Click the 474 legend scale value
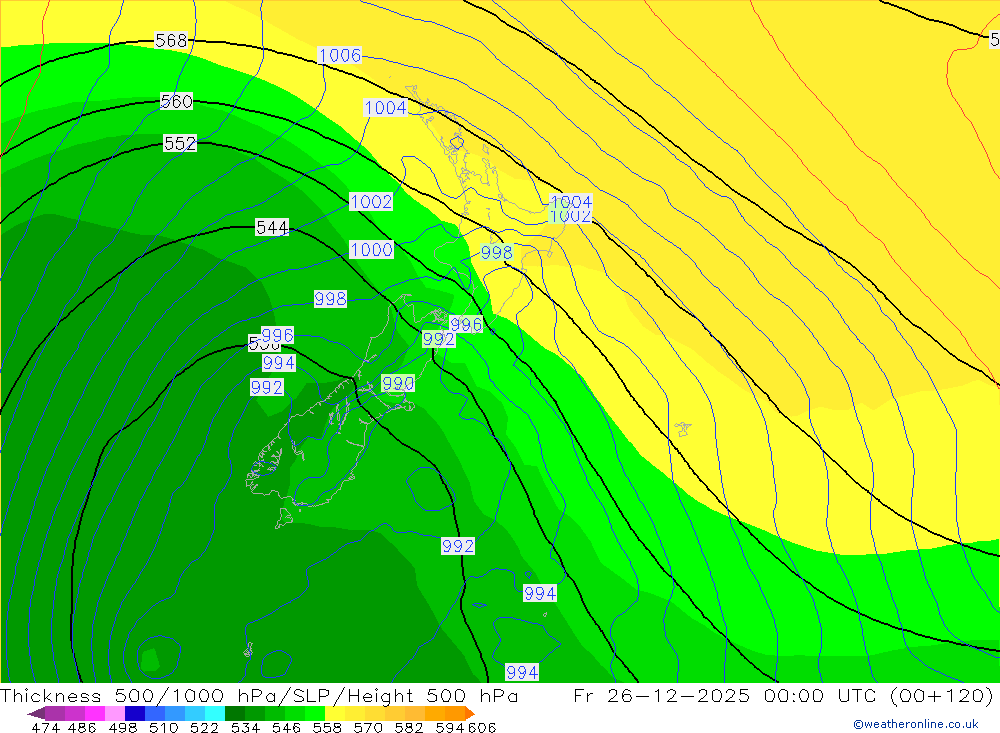The width and height of the screenshot is (1000, 733). [45, 728]
